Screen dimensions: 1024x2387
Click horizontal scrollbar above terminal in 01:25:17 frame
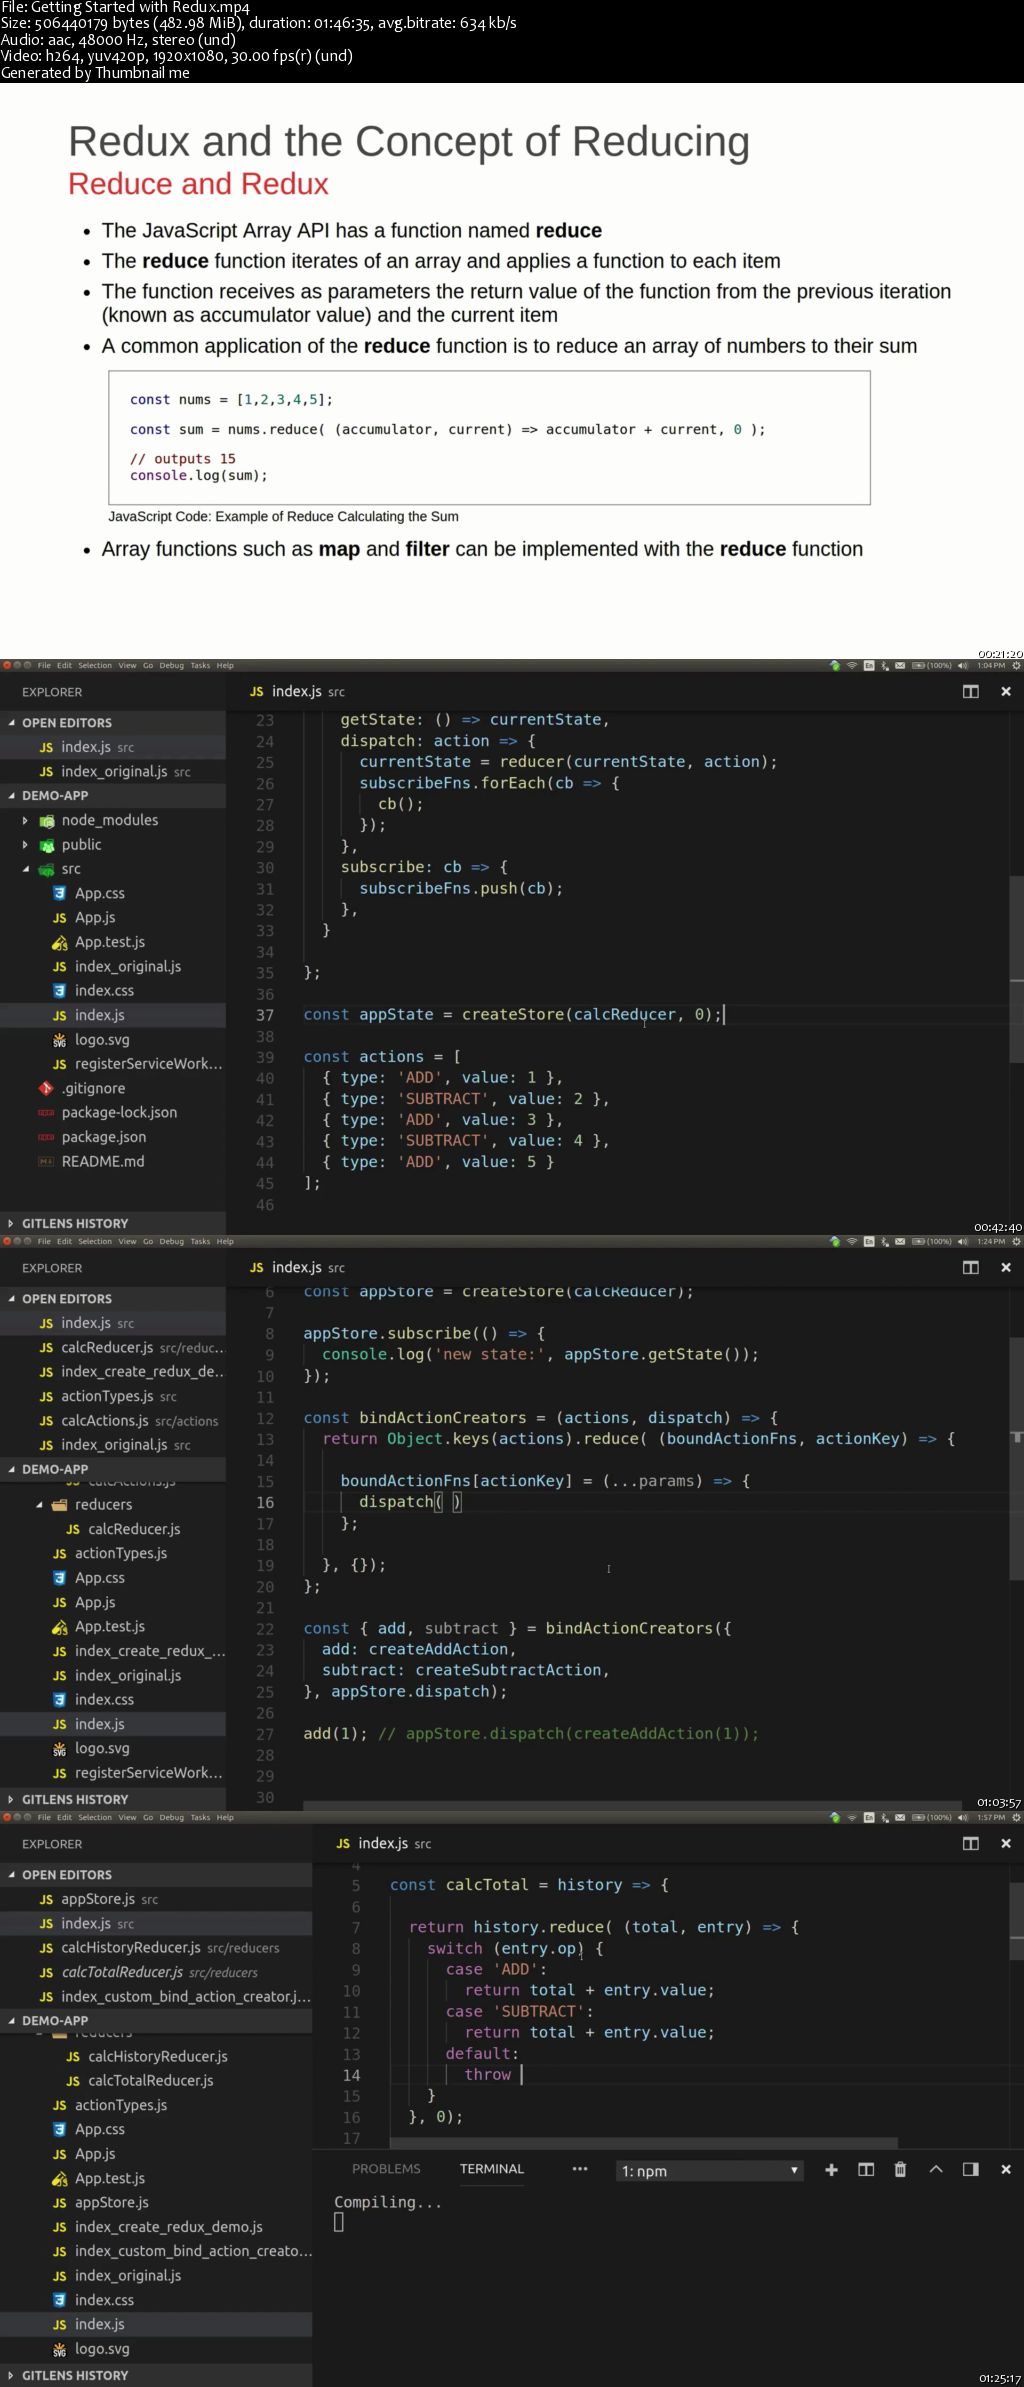point(643,2143)
